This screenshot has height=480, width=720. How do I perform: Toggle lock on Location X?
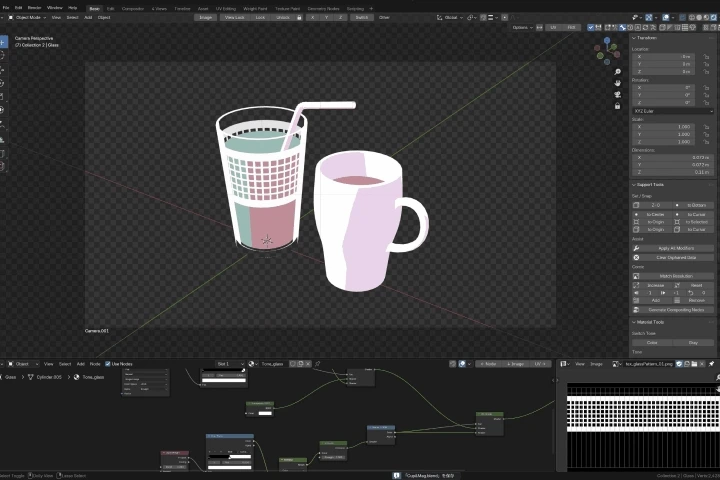[x=706, y=56]
